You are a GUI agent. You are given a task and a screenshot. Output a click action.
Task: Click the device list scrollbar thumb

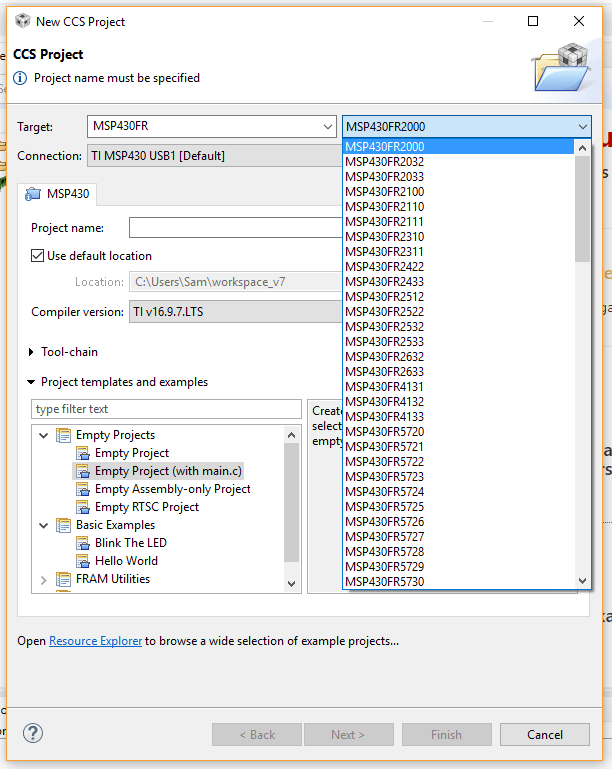point(582,208)
